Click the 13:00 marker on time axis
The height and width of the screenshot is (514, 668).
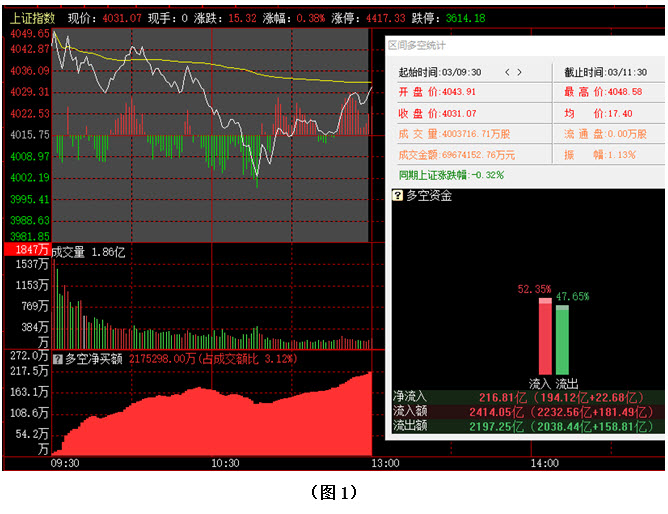[385, 463]
